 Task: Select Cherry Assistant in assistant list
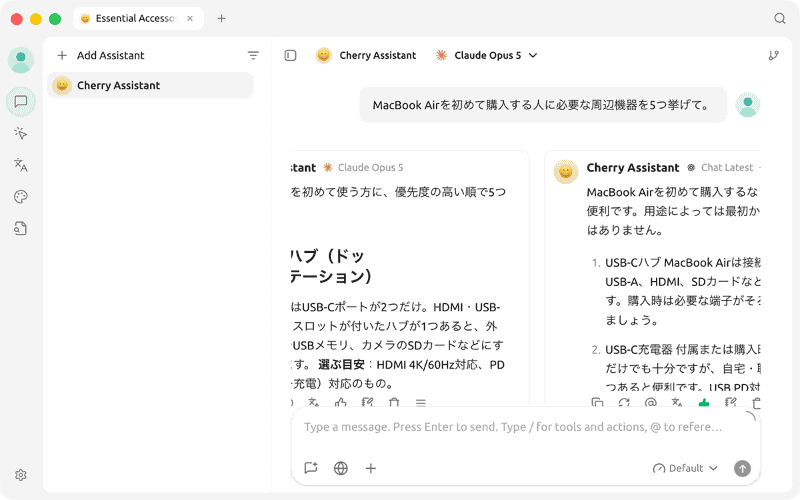point(150,85)
